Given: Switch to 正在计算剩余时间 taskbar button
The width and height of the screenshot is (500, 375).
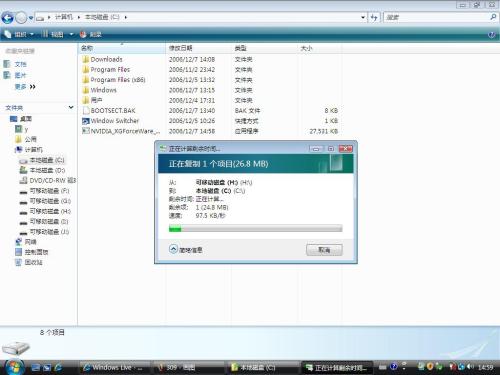Looking at the screenshot, I should coord(337,367).
